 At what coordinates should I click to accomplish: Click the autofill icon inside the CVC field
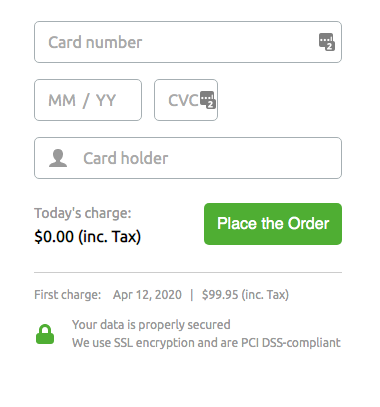pyautogui.click(x=208, y=100)
